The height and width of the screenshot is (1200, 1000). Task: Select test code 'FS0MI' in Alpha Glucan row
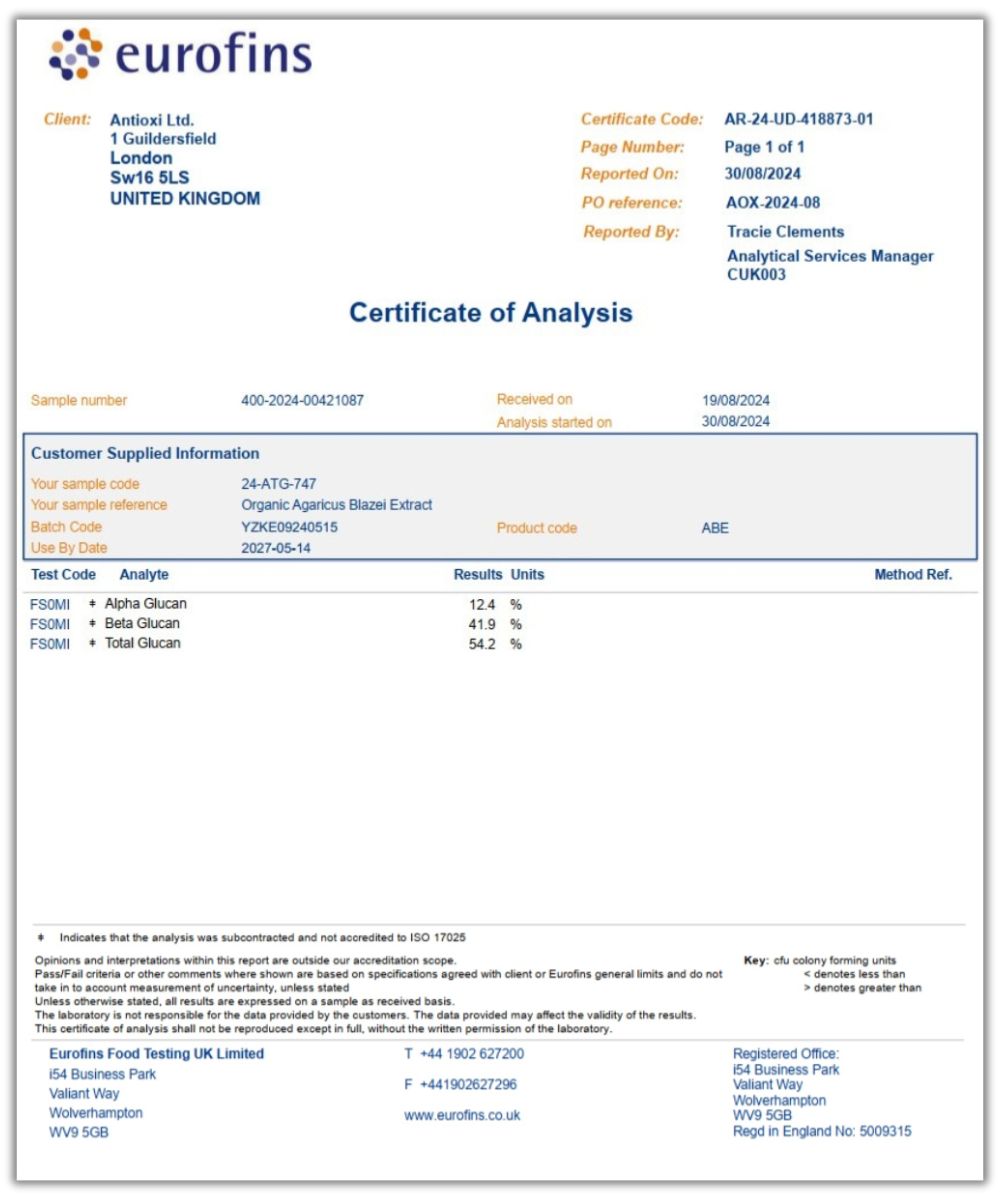(x=51, y=605)
